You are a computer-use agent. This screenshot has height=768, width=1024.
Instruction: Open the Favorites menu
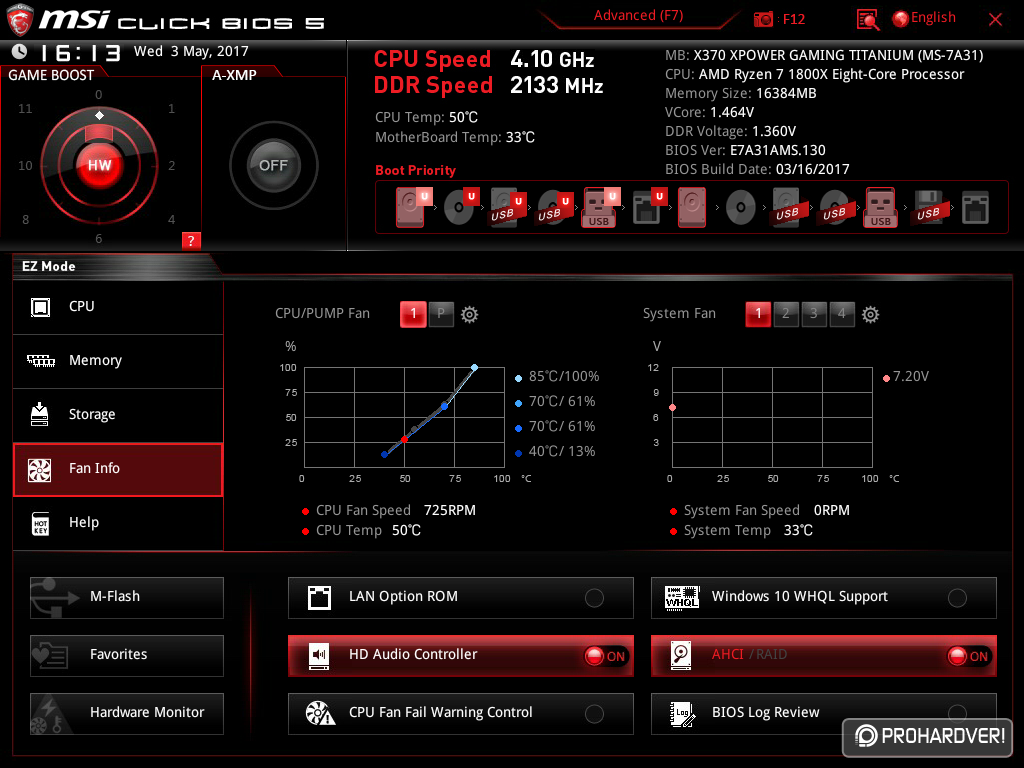pyautogui.click(x=127, y=656)
